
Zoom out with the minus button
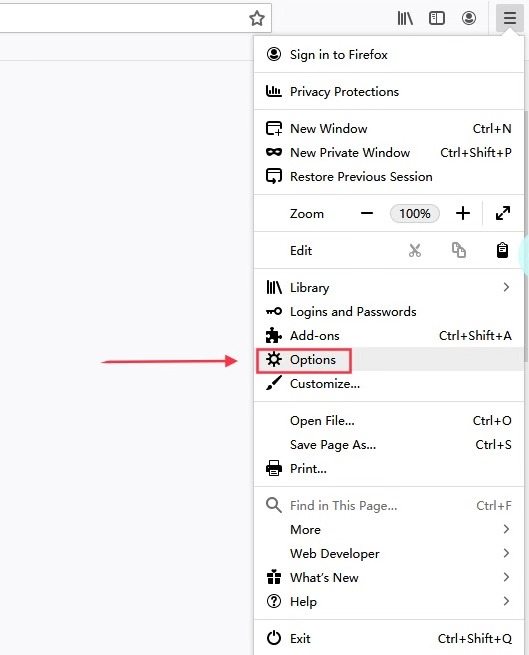[367, 213]
